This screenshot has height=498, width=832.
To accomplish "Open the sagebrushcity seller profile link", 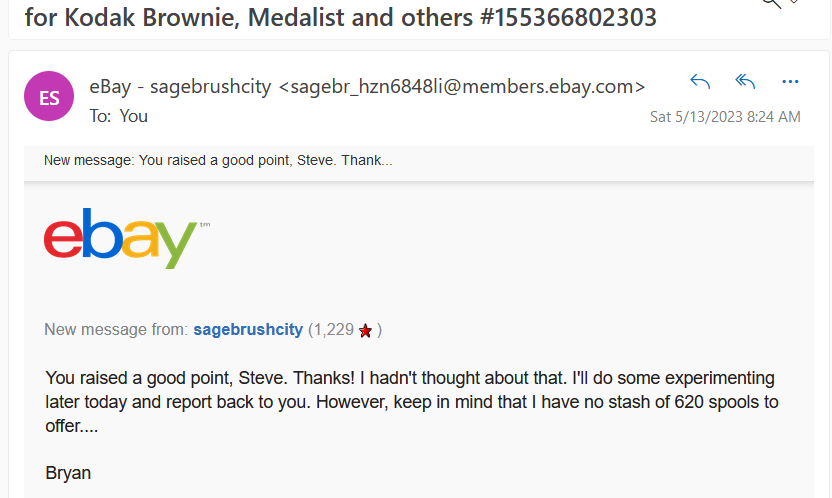I will [x=248, y=329].
